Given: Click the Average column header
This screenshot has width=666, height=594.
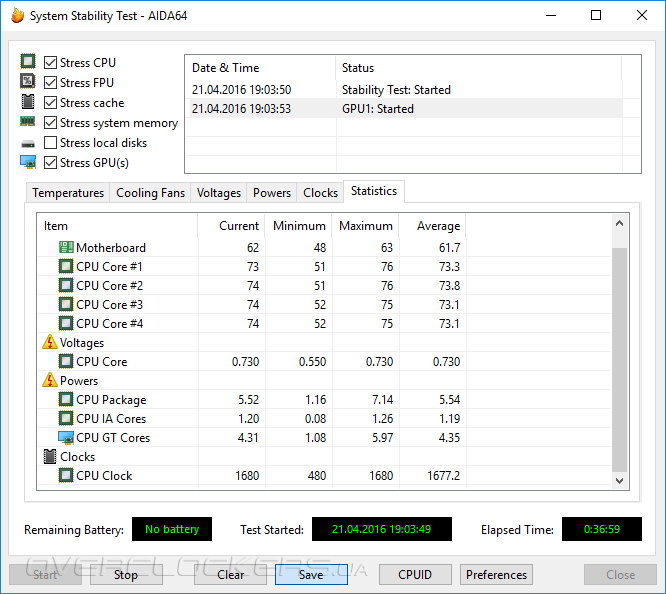Looking at the screenshot, I should click(433, 226).
